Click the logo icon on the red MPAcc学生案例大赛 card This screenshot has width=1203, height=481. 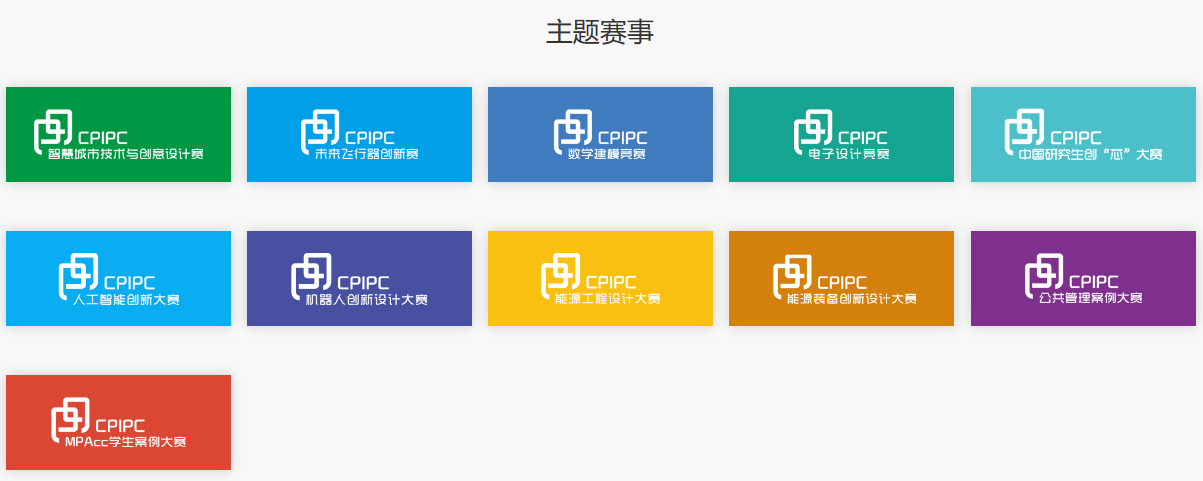(70, 420)
